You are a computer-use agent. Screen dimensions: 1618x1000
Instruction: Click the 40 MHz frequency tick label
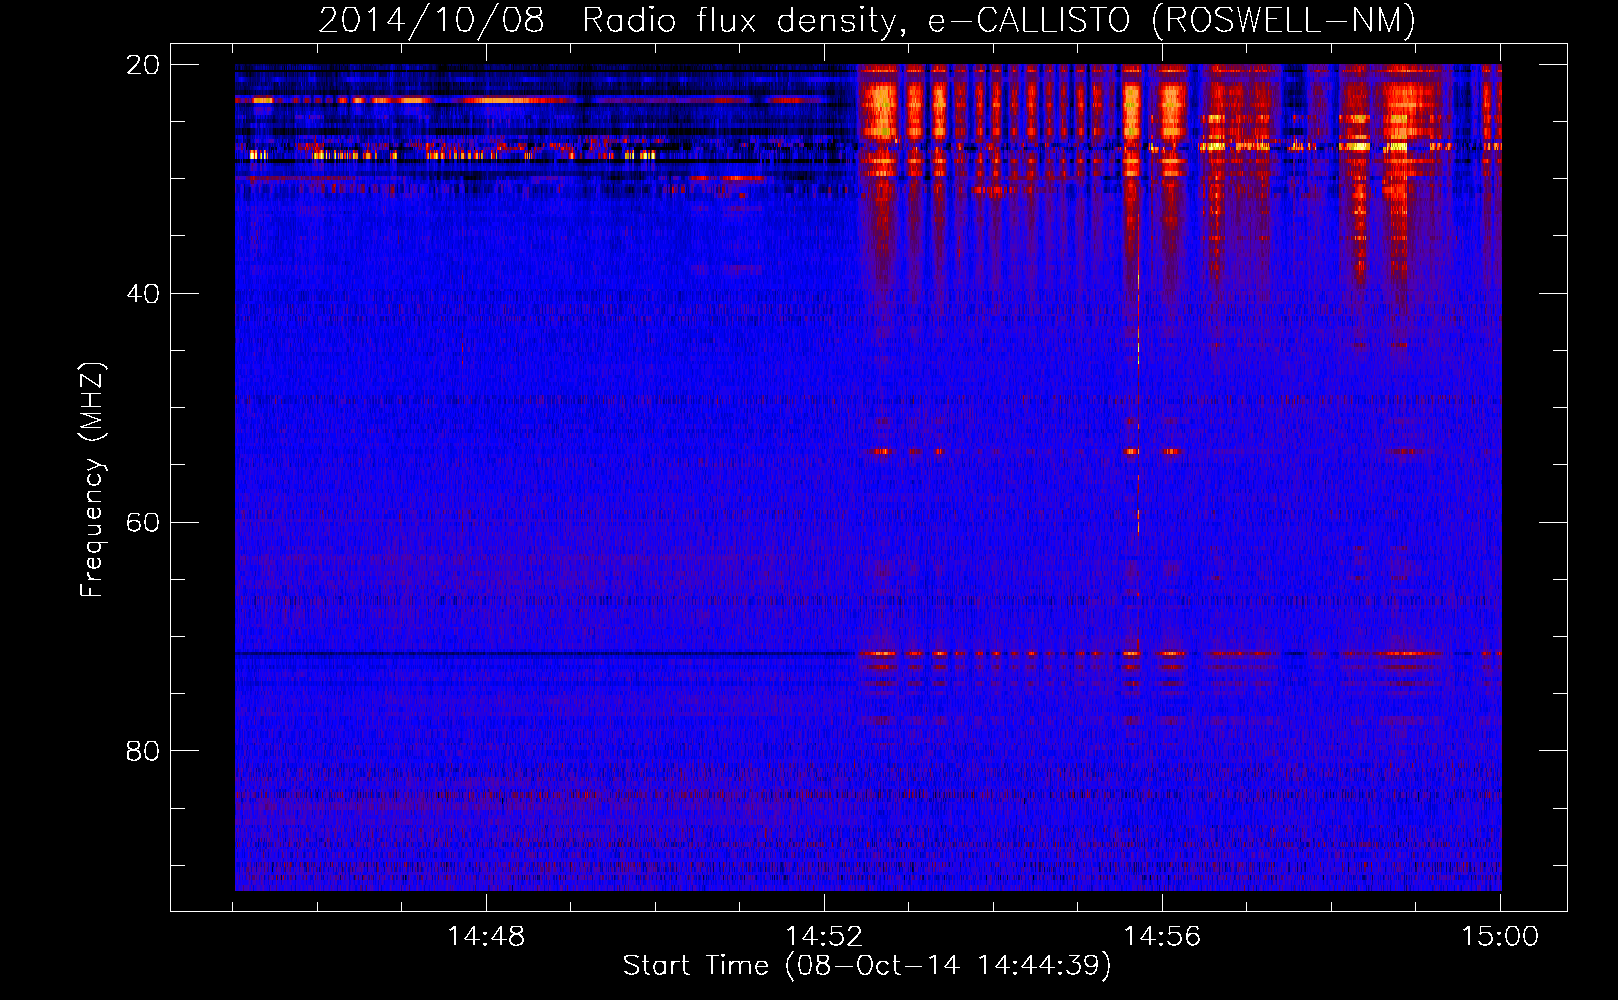pos(142,294)
